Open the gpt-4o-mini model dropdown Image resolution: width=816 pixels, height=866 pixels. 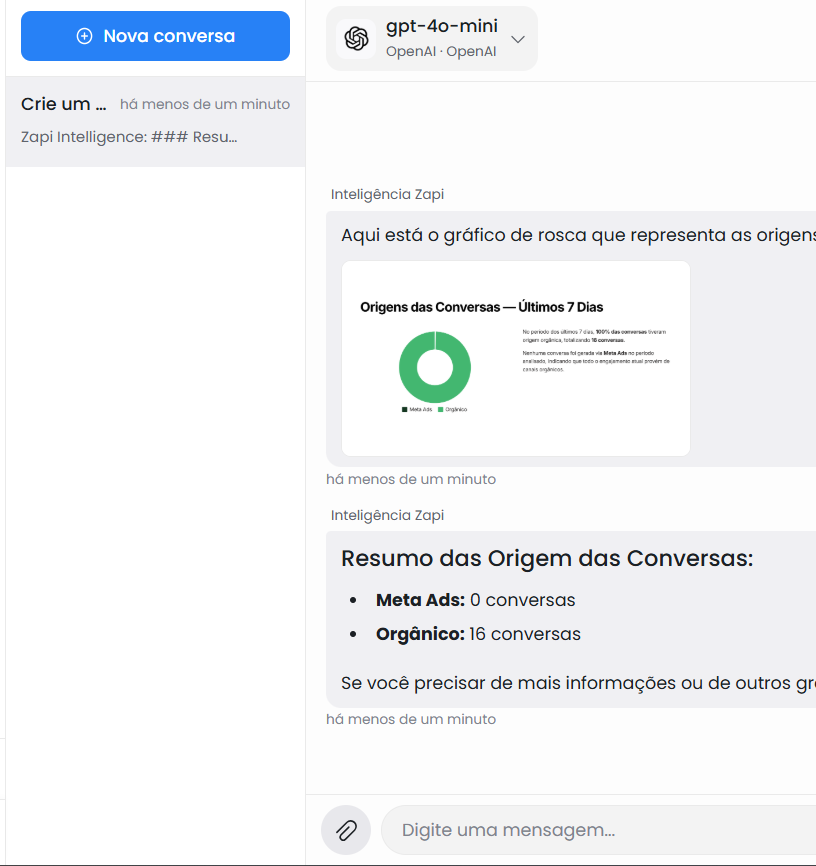coord(441,27)
